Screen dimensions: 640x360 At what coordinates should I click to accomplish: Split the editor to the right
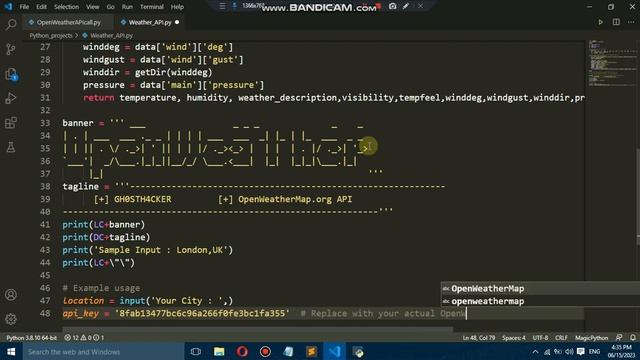click(616, 22)
